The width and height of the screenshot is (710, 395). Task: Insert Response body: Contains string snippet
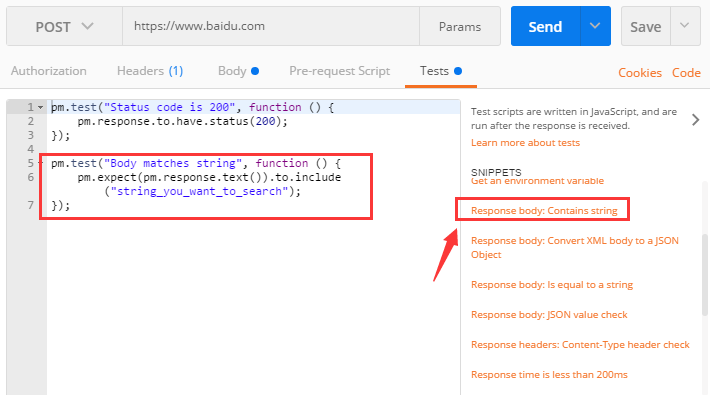pyautogui.click(x=544, y=211)
